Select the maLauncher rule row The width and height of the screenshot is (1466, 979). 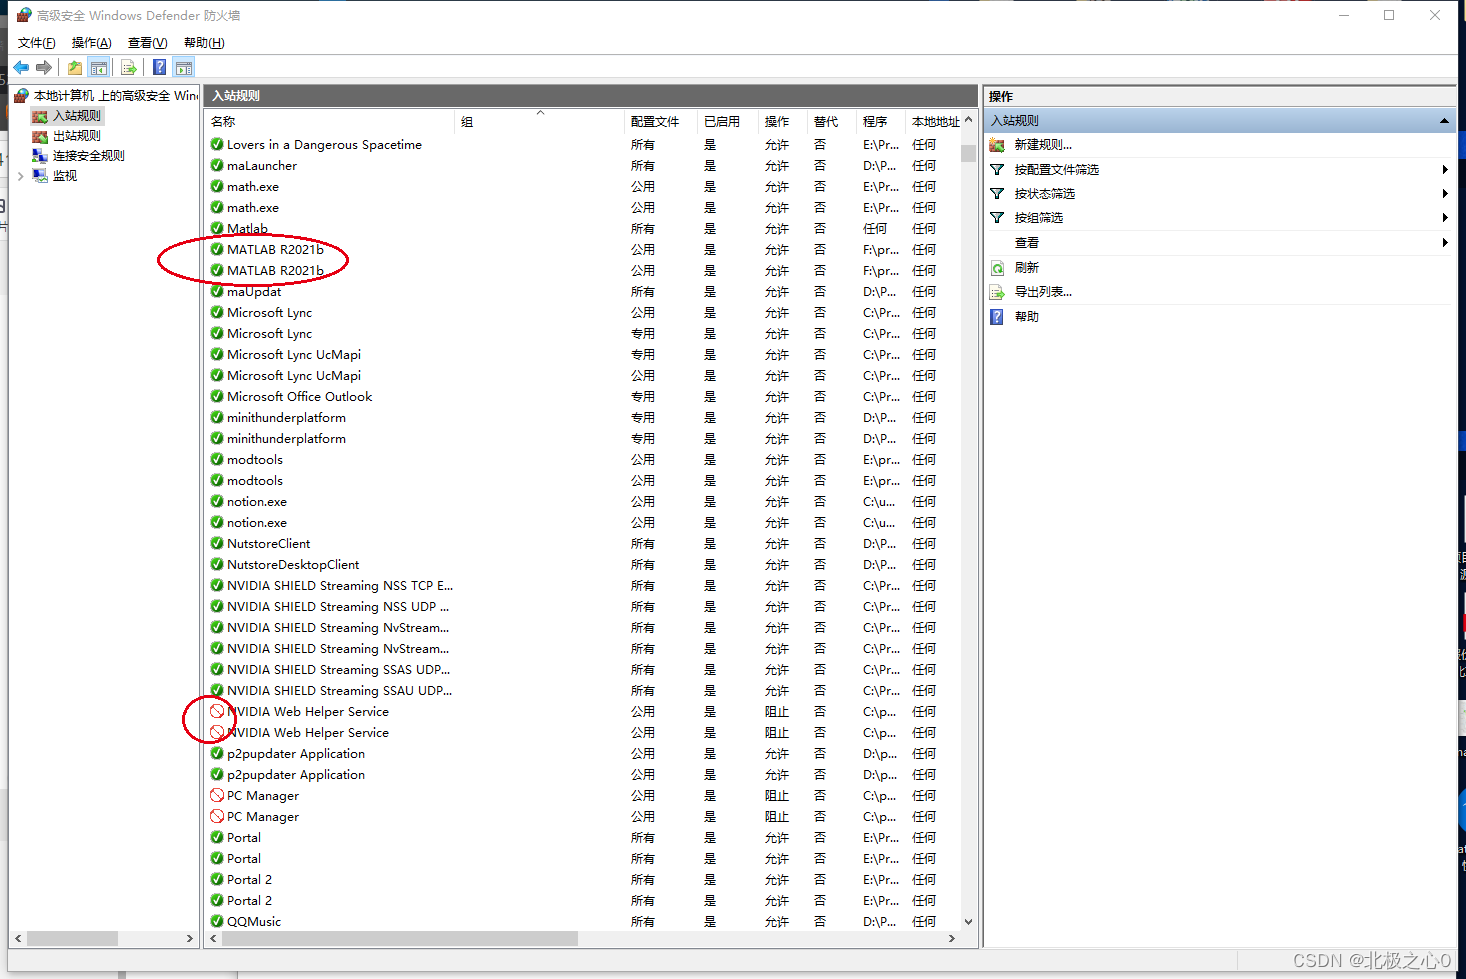pyautogui.click(x=583, y=166)
